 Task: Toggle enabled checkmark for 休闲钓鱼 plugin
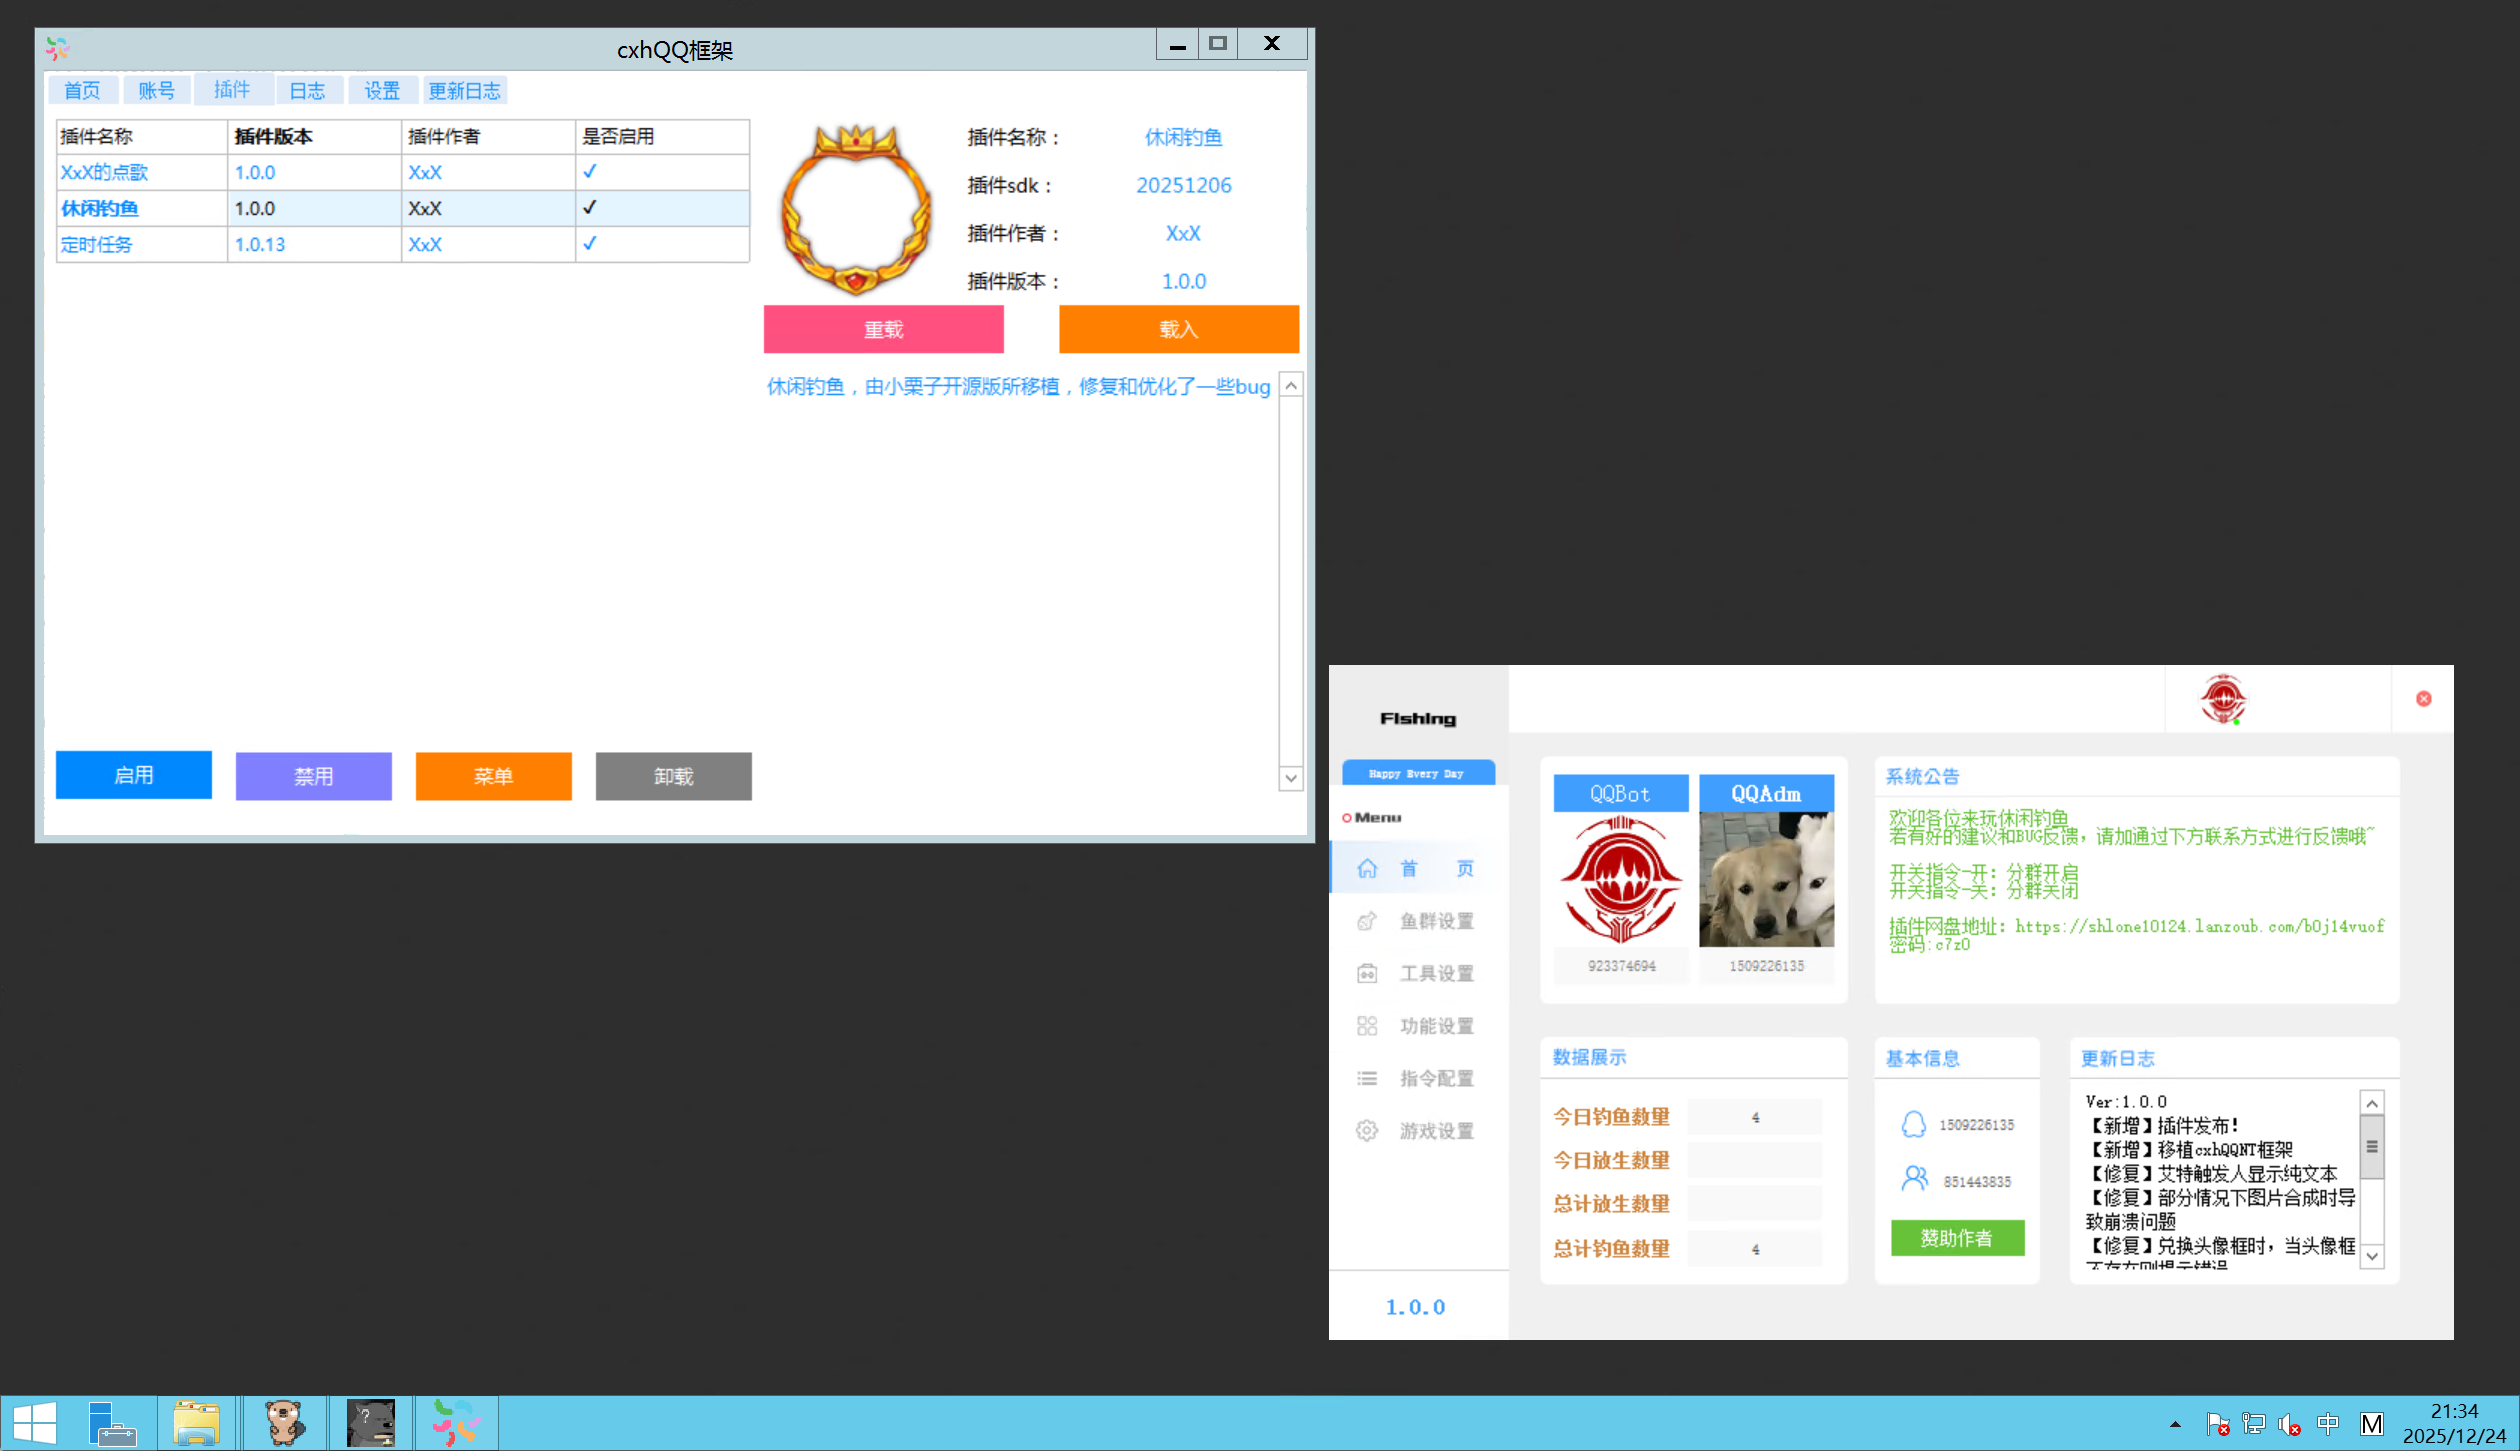(x=590, y=208)
